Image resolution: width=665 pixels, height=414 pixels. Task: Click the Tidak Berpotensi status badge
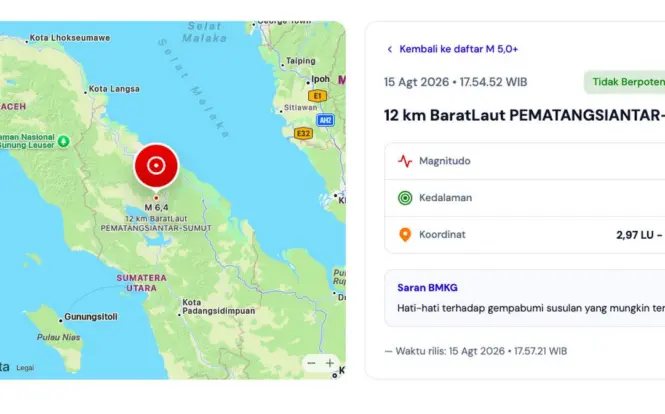pyautogui.click(x=624, y=82)
